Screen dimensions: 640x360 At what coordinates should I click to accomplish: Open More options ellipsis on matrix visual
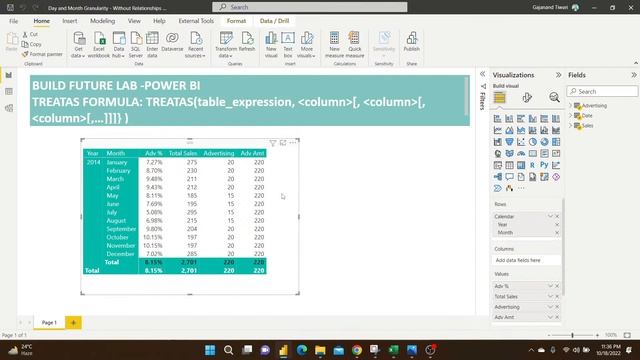293,143
